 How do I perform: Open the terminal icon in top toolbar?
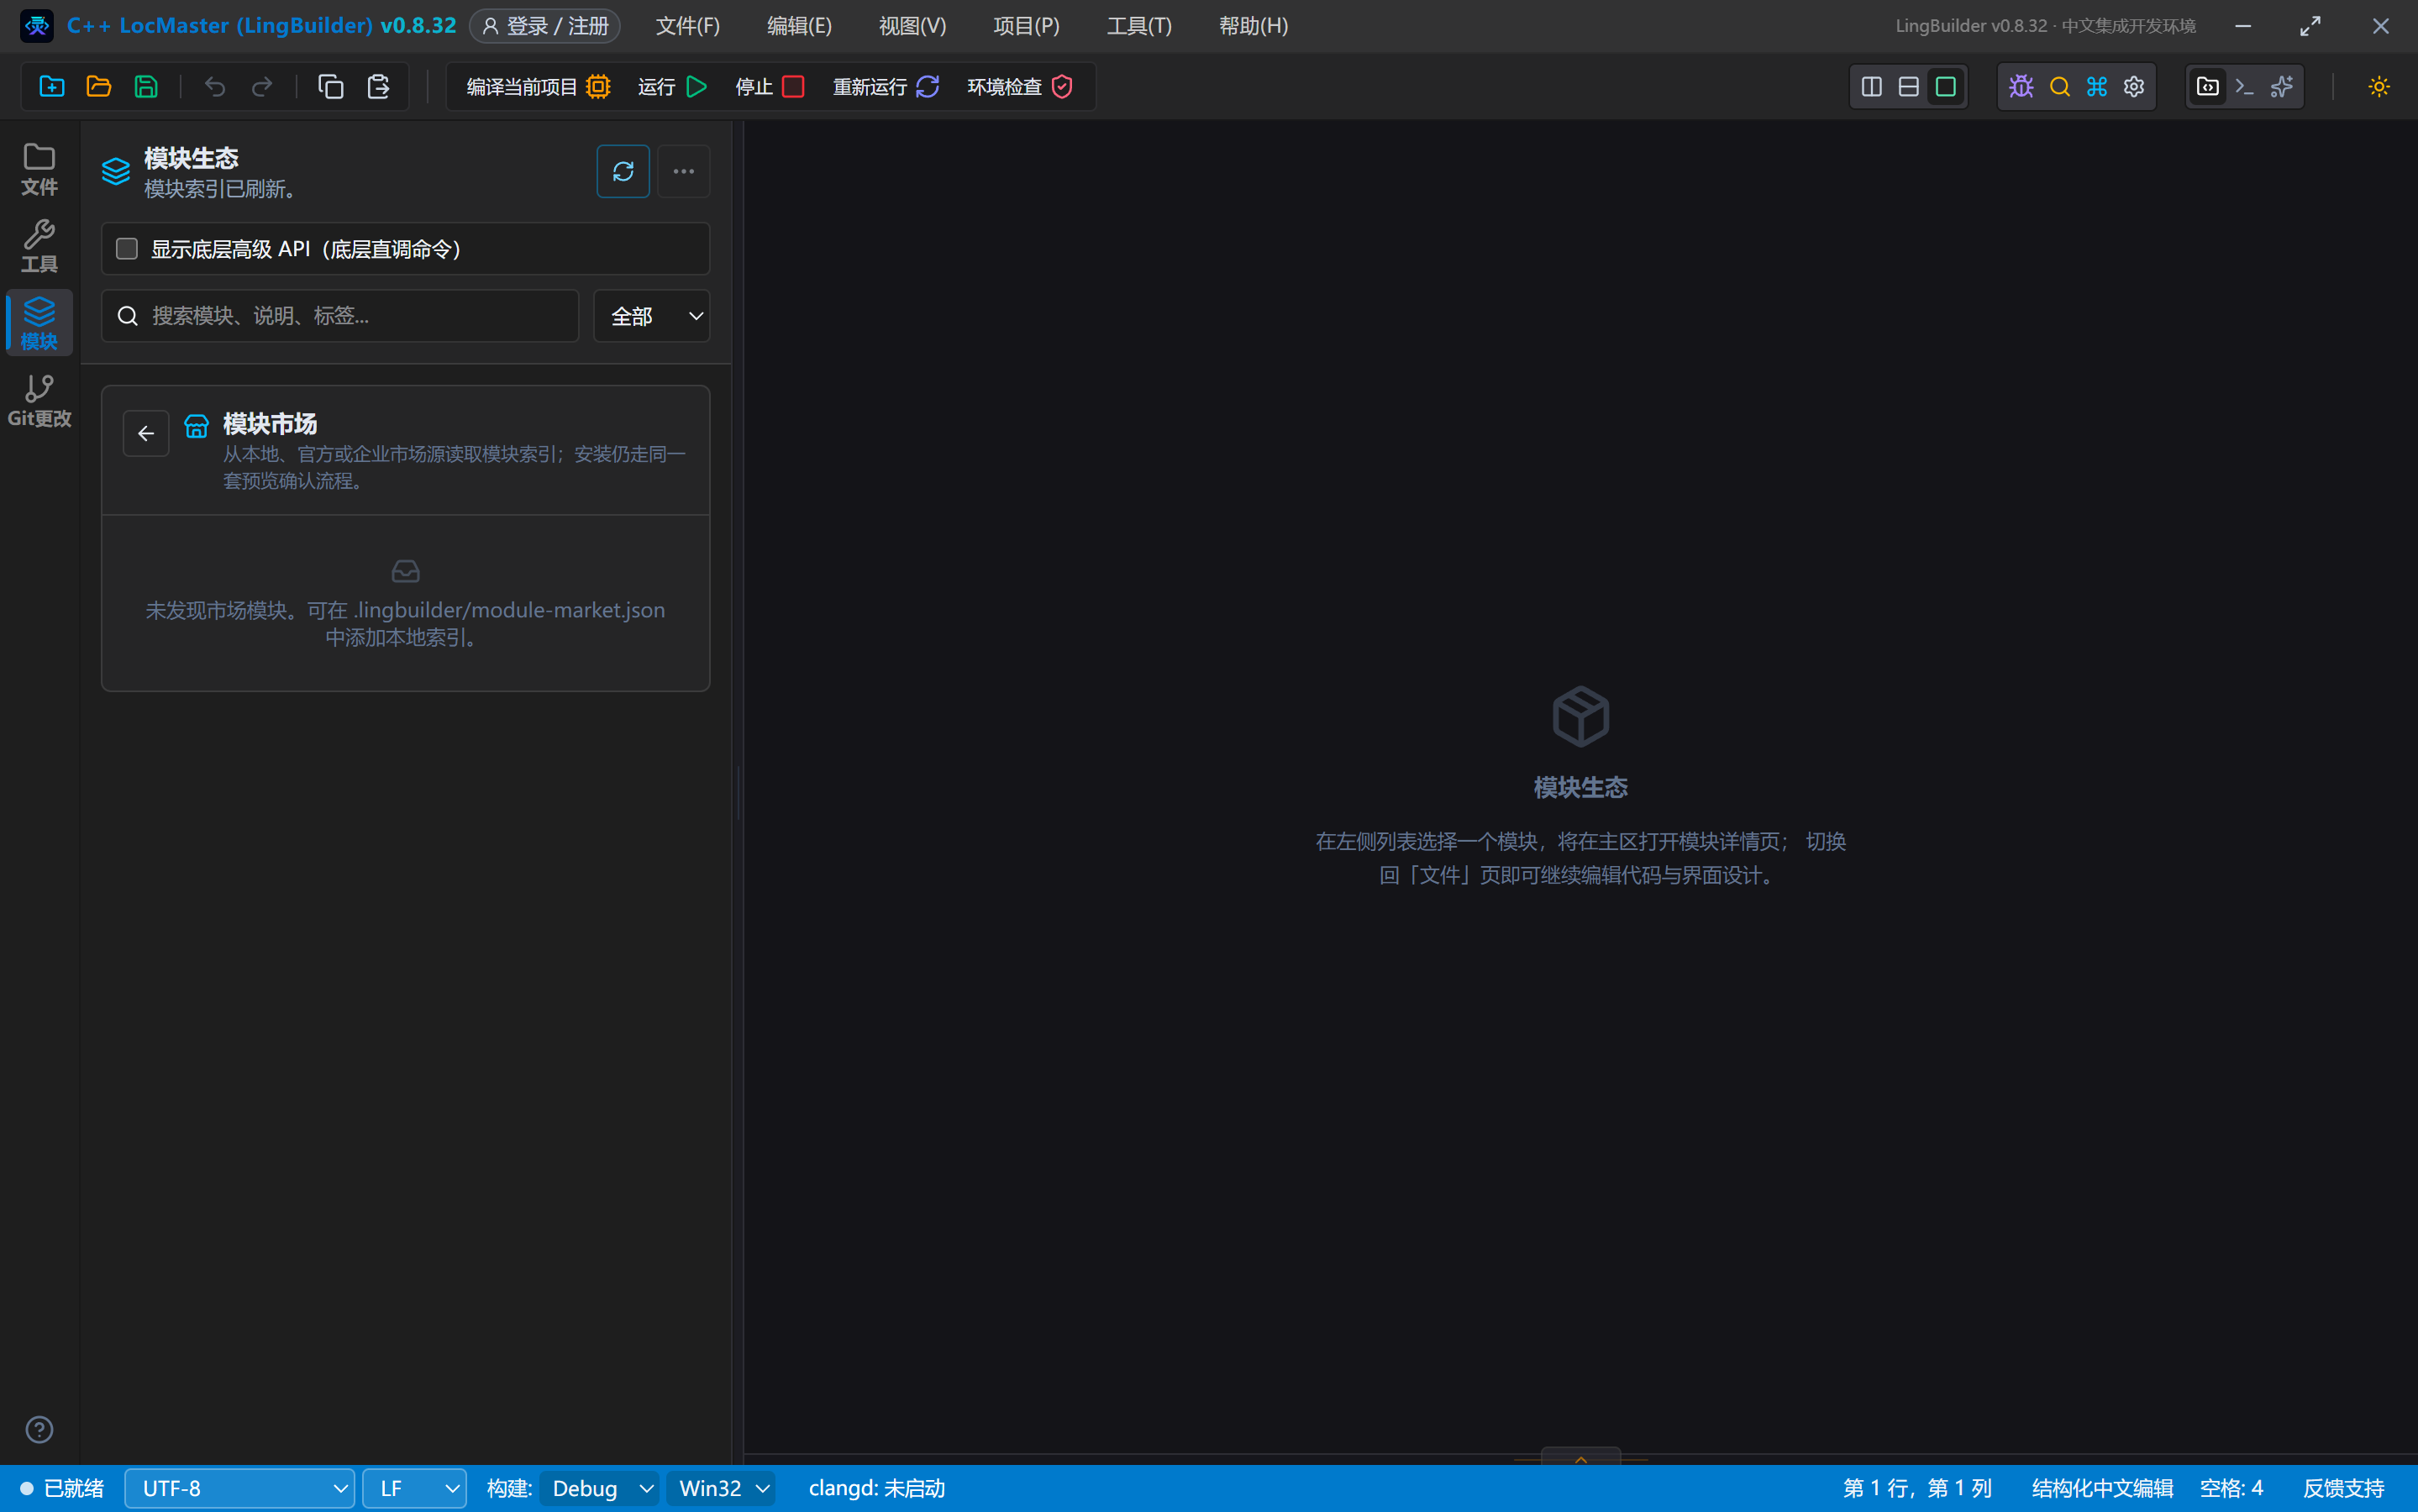pyautogui.click(x=2245, y=87)
